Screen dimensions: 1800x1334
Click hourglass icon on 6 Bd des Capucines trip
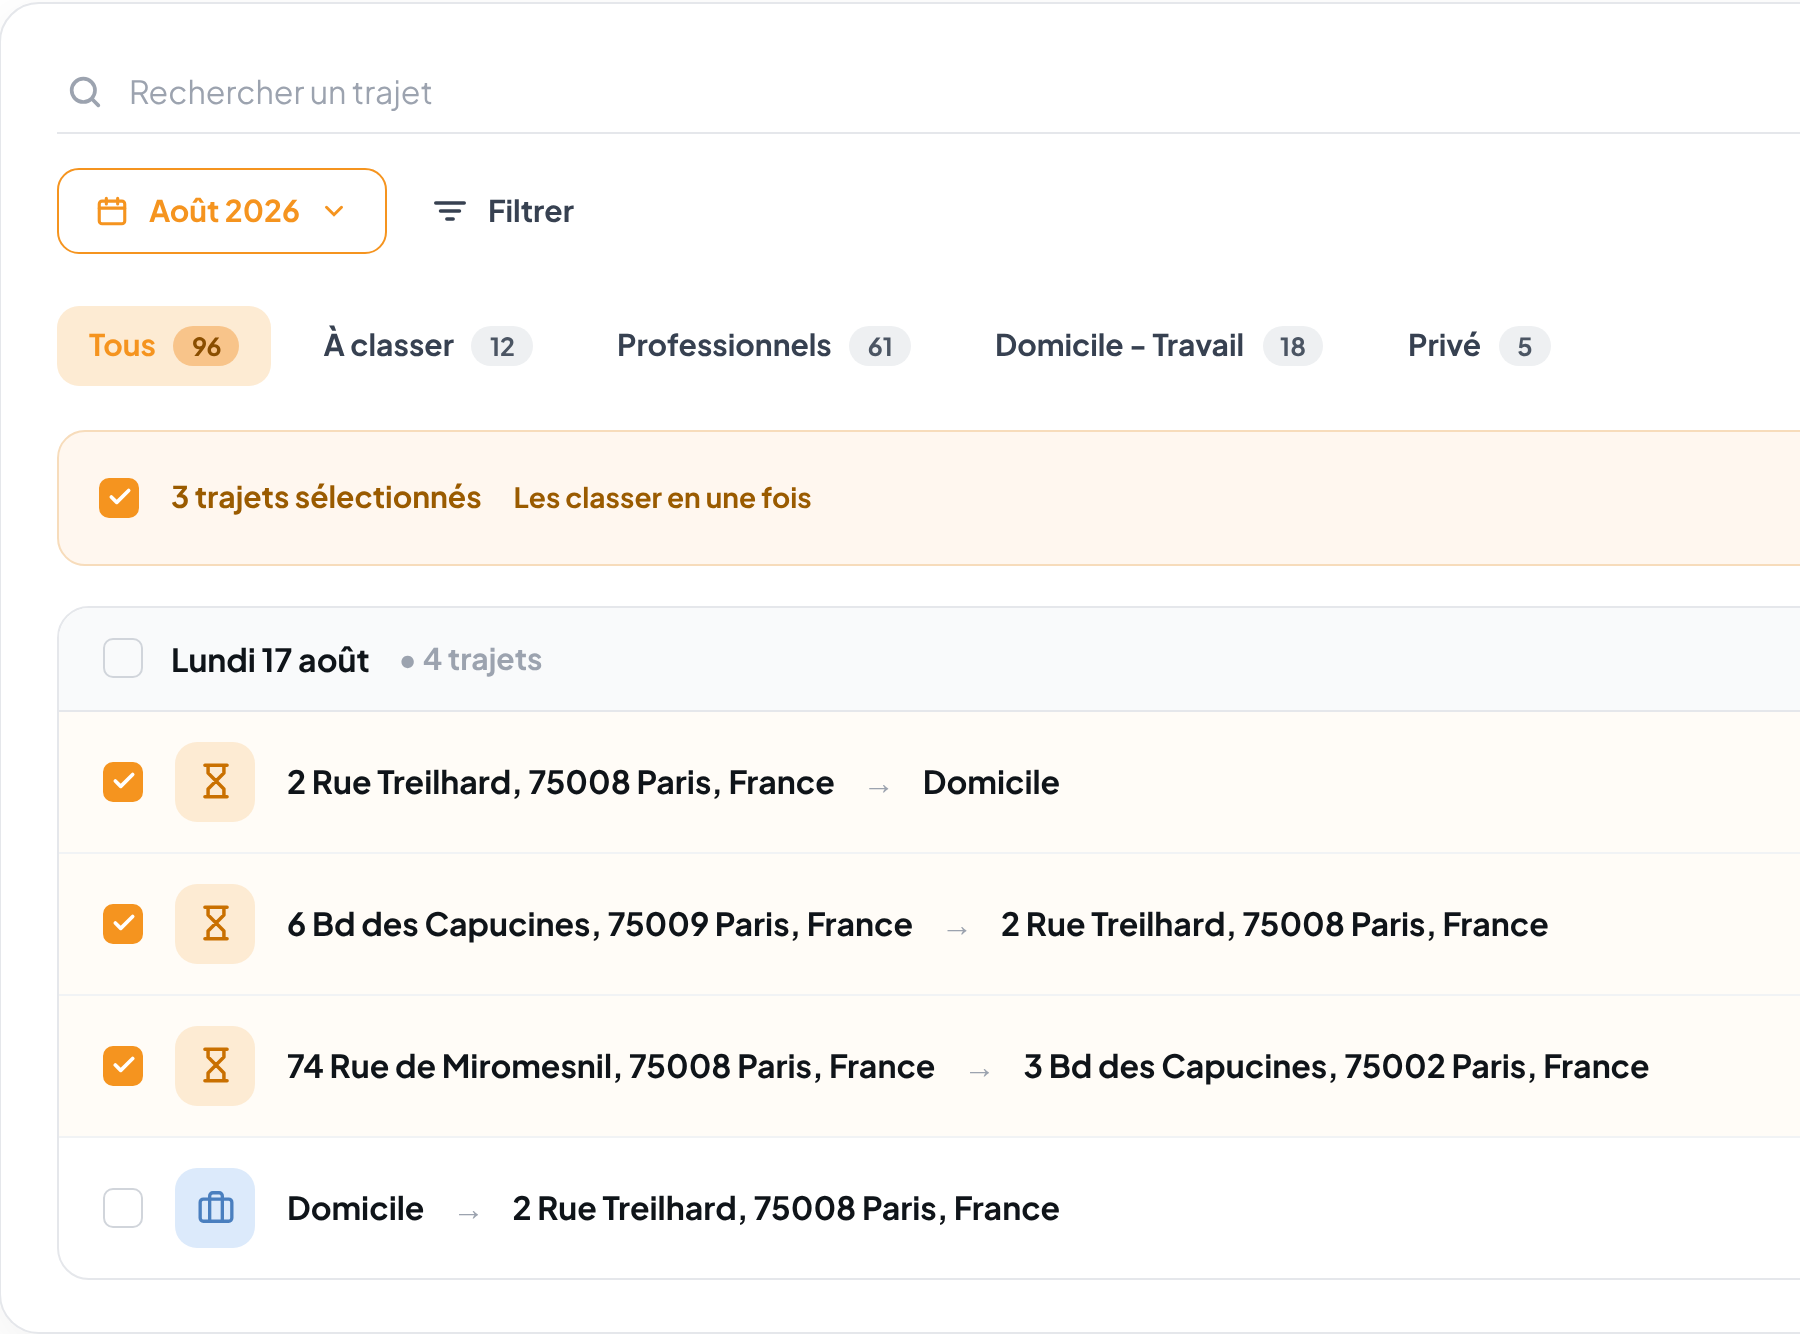215,924
